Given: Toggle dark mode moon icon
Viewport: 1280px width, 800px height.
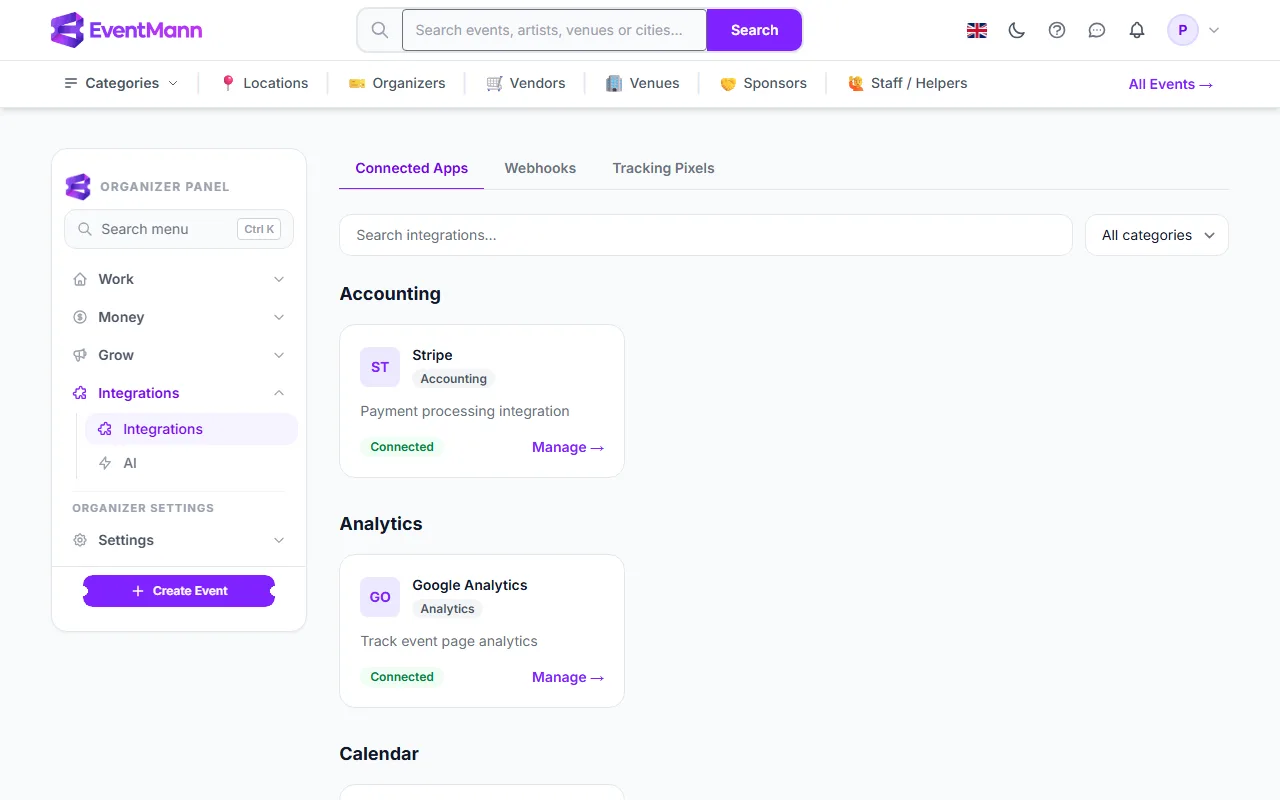Looking at the screenshot, I should coord(1017,30).
